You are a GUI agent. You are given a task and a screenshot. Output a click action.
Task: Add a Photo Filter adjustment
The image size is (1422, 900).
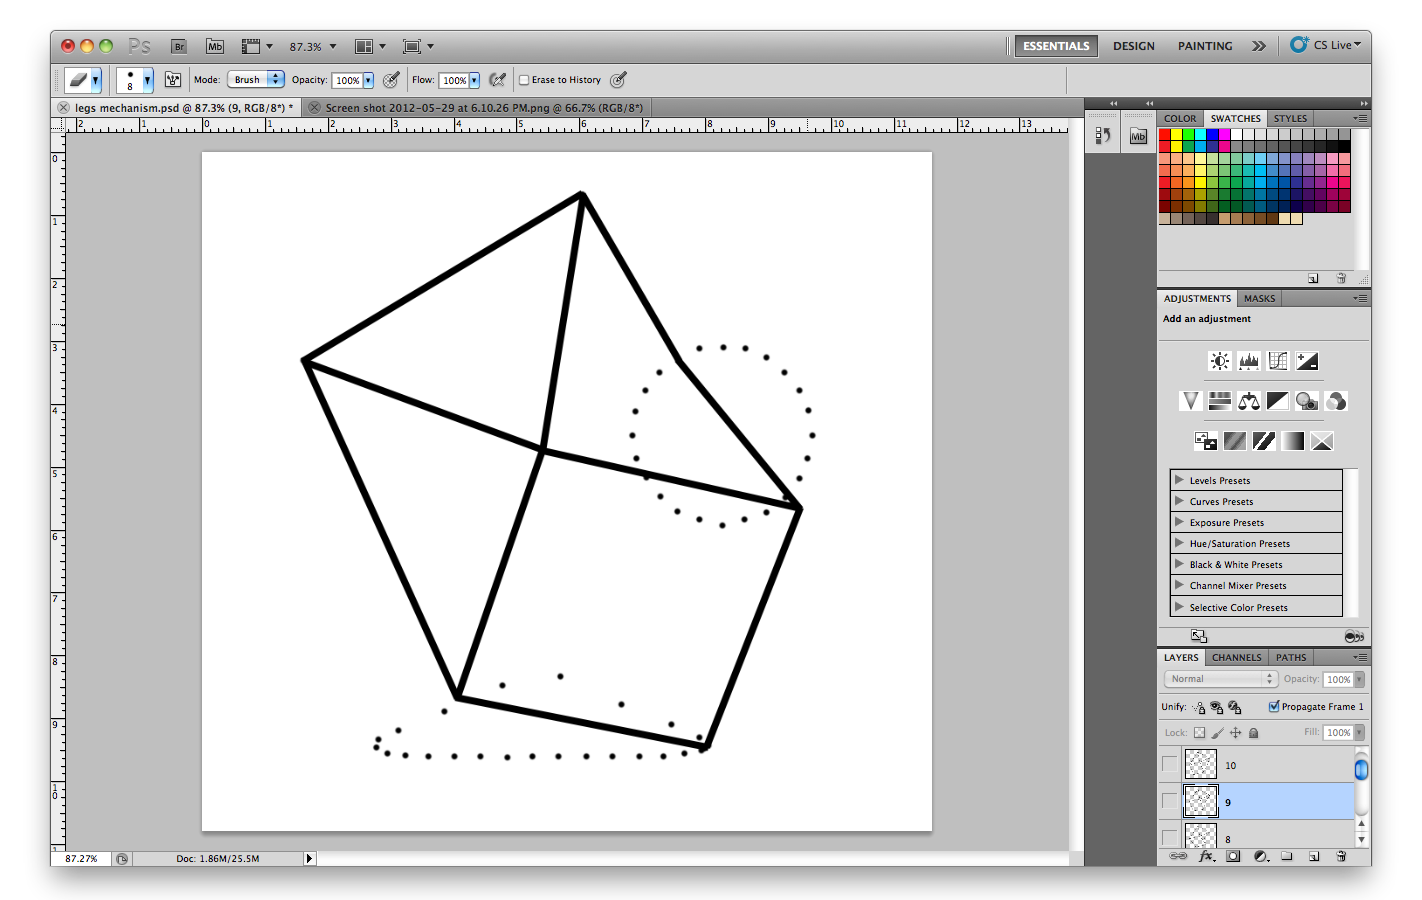[1307, 401]
